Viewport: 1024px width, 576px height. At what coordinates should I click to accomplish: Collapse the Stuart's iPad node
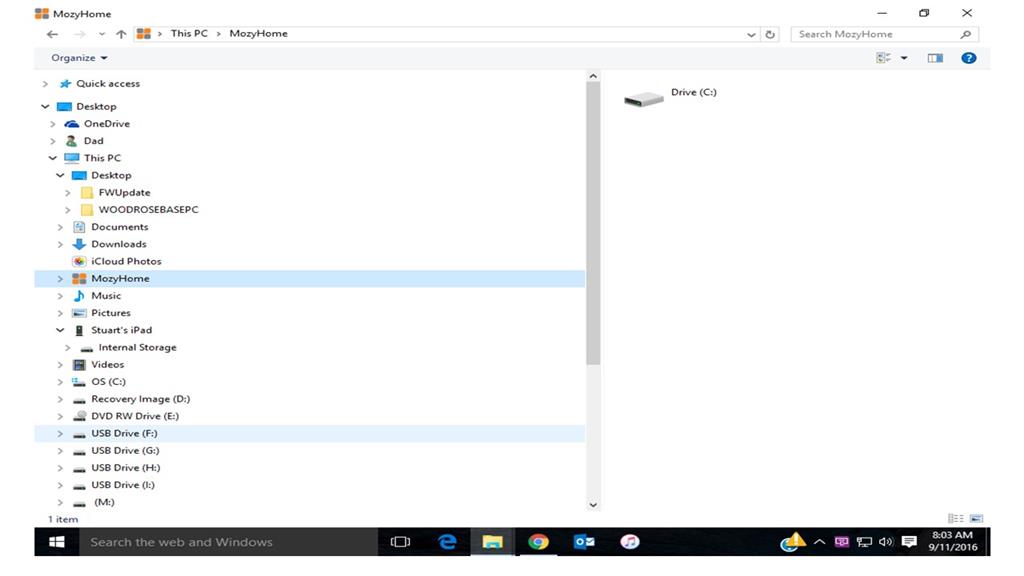coord(60,330)
